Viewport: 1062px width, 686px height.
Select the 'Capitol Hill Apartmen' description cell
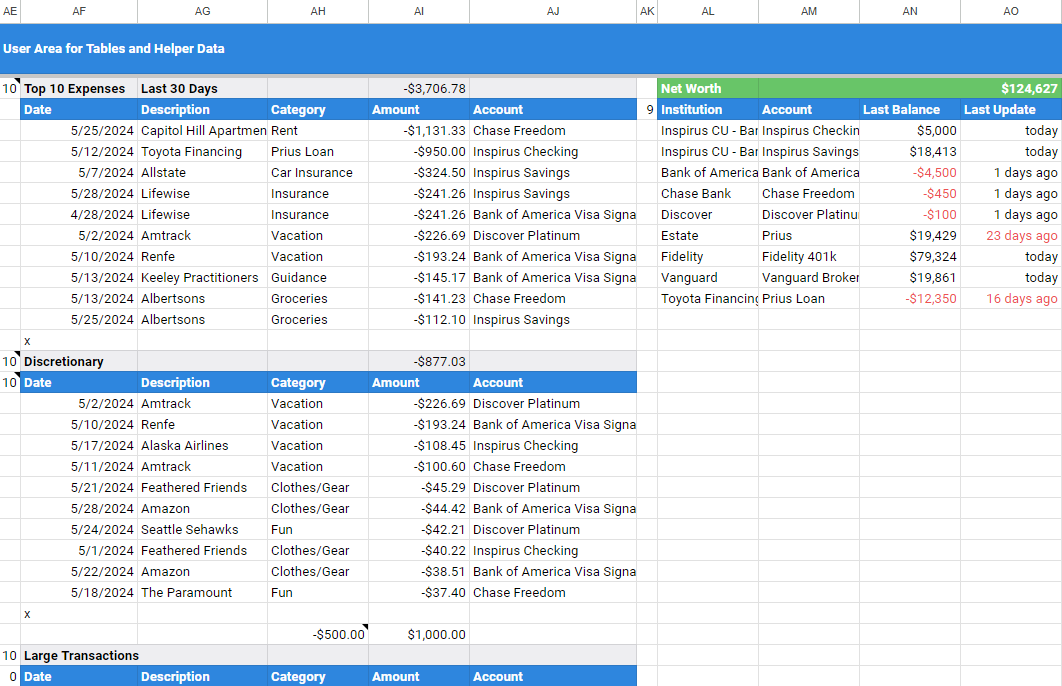[203, 131]
